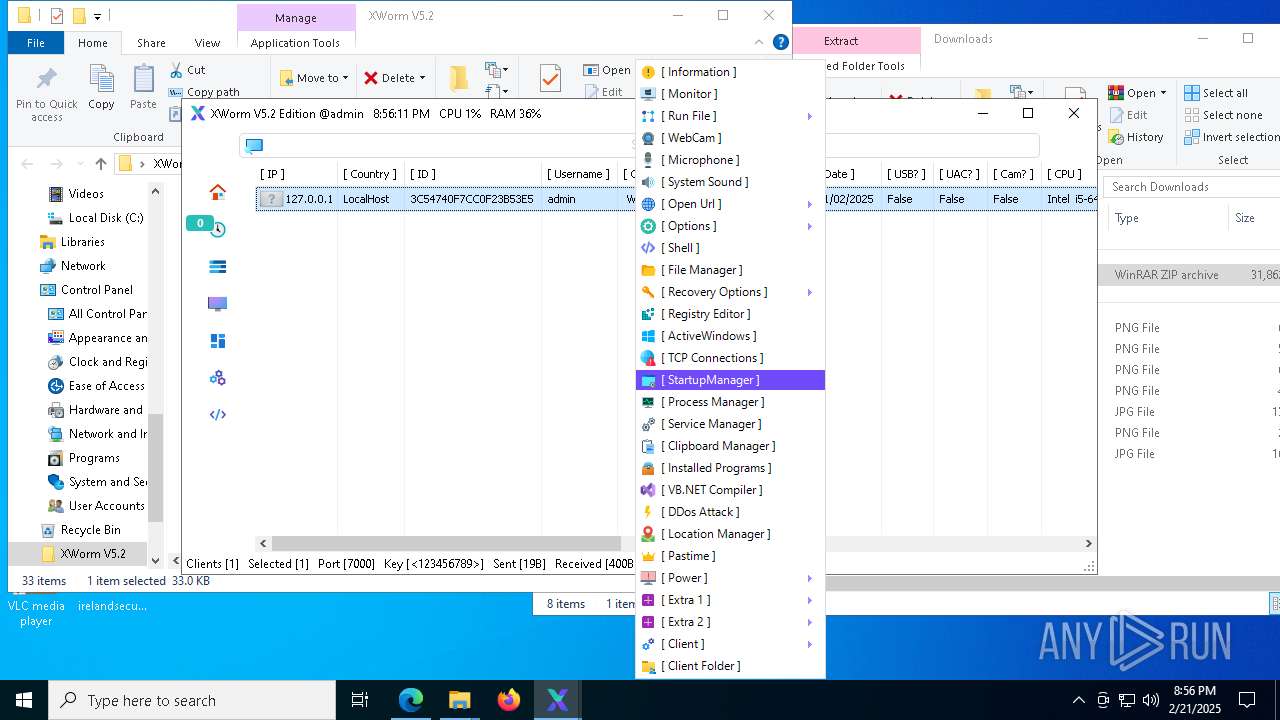Image resolution: width=1280 pixels, height=720 pixels.
Task: Click the UAC? column header
Action: pos(959,174)
